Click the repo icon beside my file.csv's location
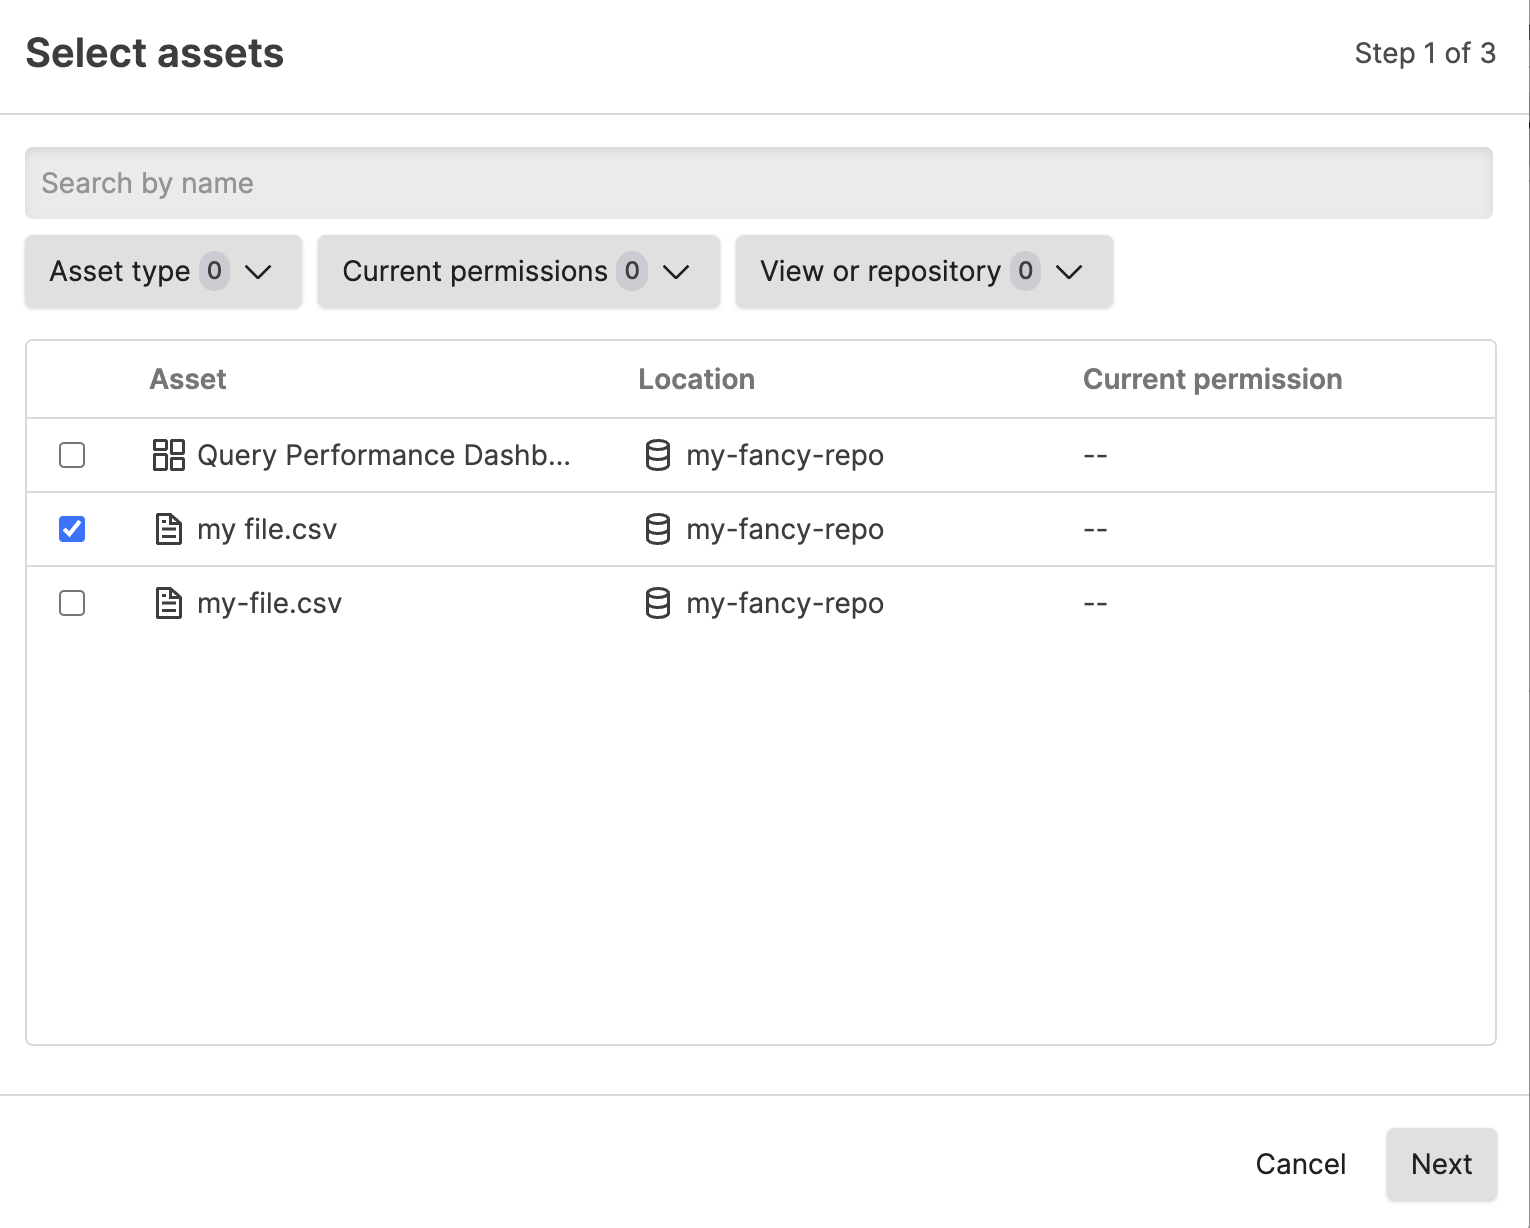Viewport: 1530px width, 1228px height. (658, 529)
